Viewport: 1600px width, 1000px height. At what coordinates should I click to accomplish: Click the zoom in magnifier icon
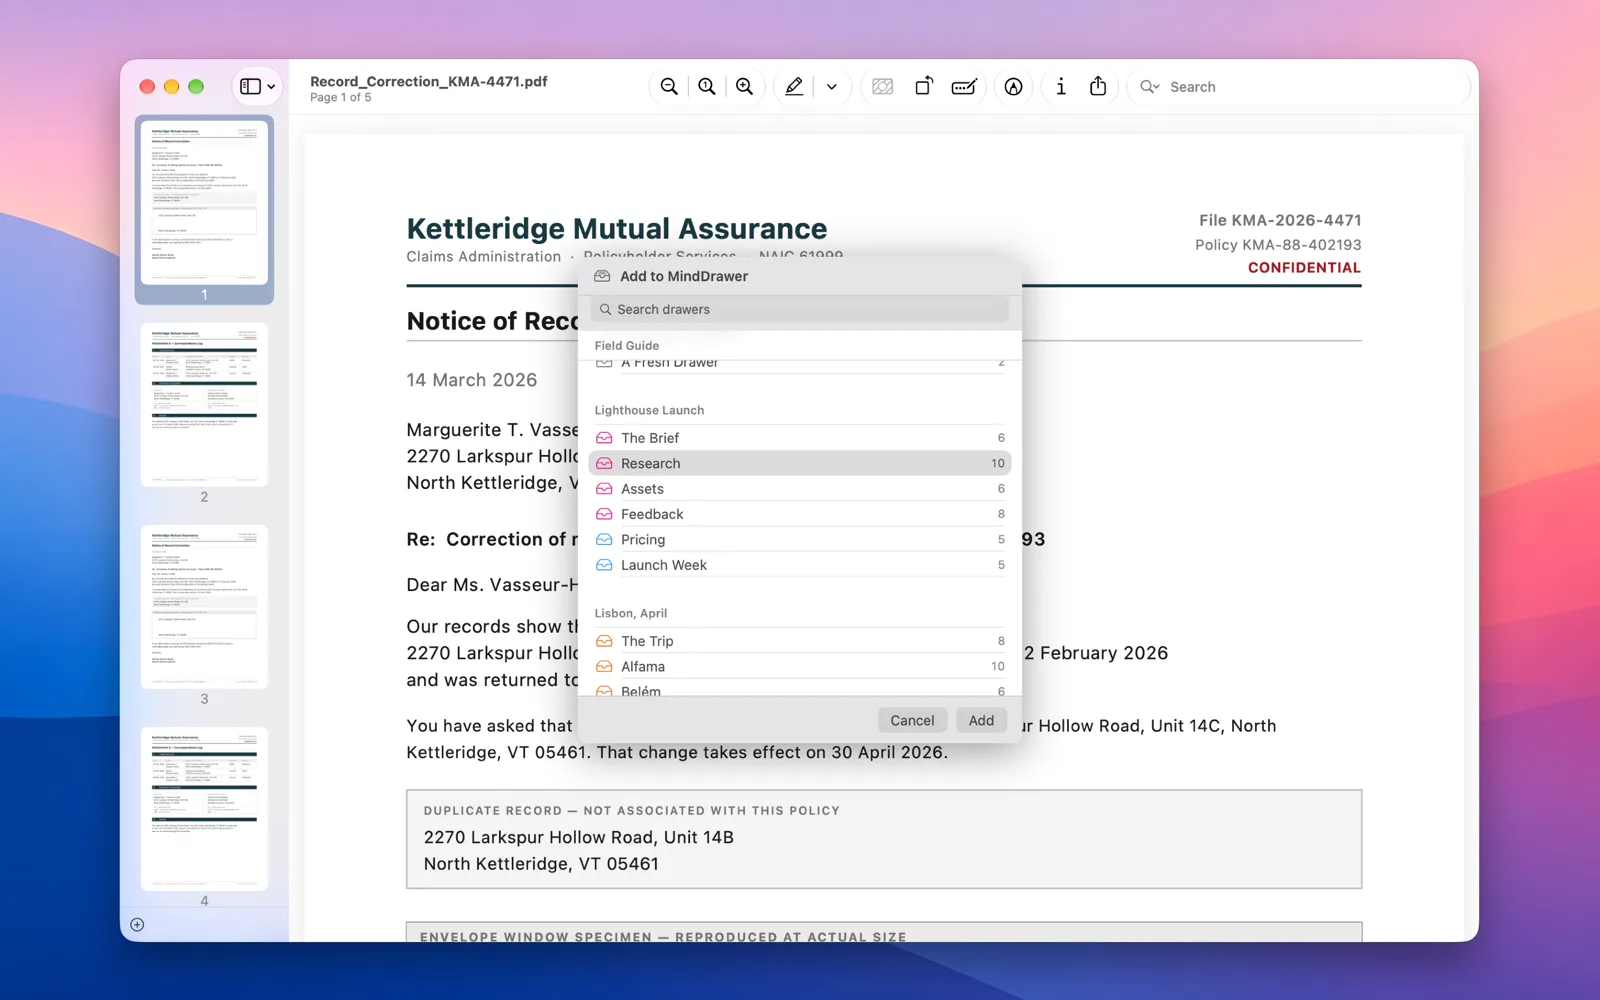[745, 87]
